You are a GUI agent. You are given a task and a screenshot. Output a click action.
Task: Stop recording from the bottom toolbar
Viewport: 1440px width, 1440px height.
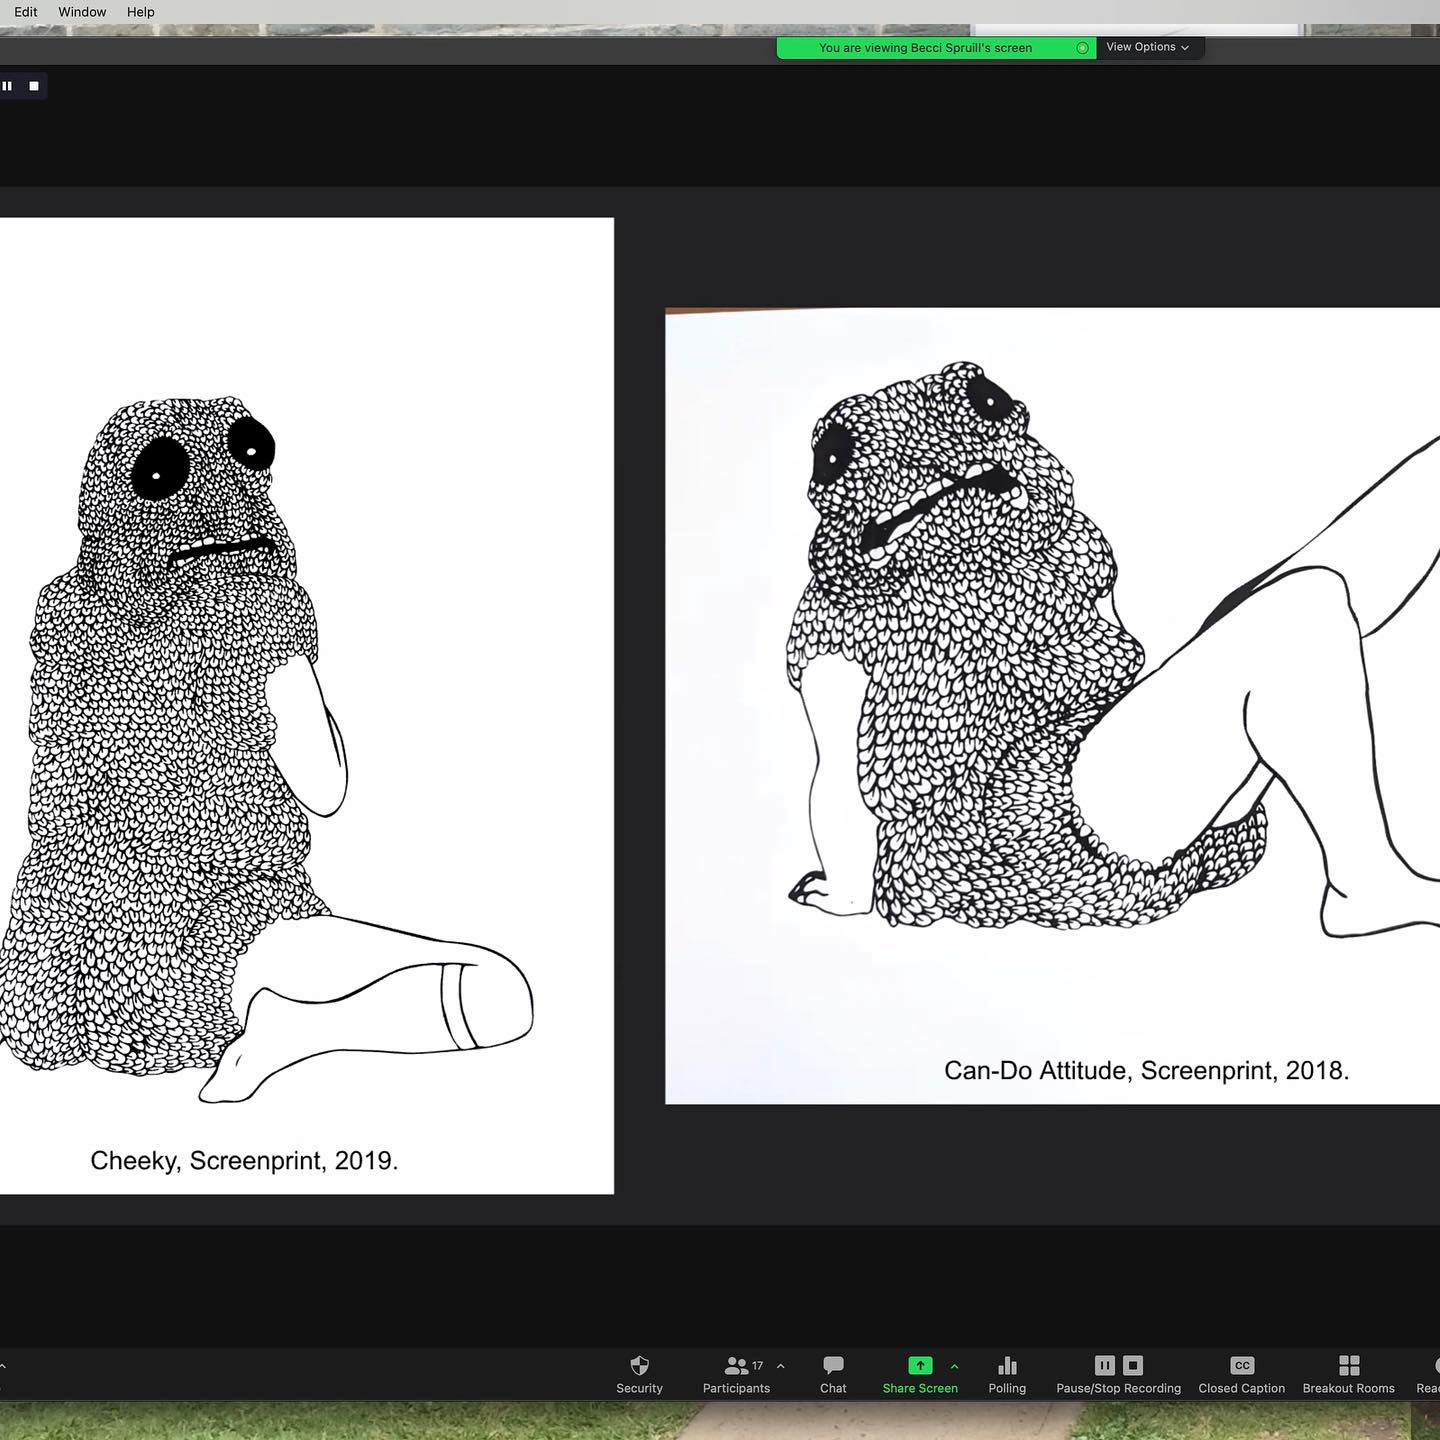1133,1365
